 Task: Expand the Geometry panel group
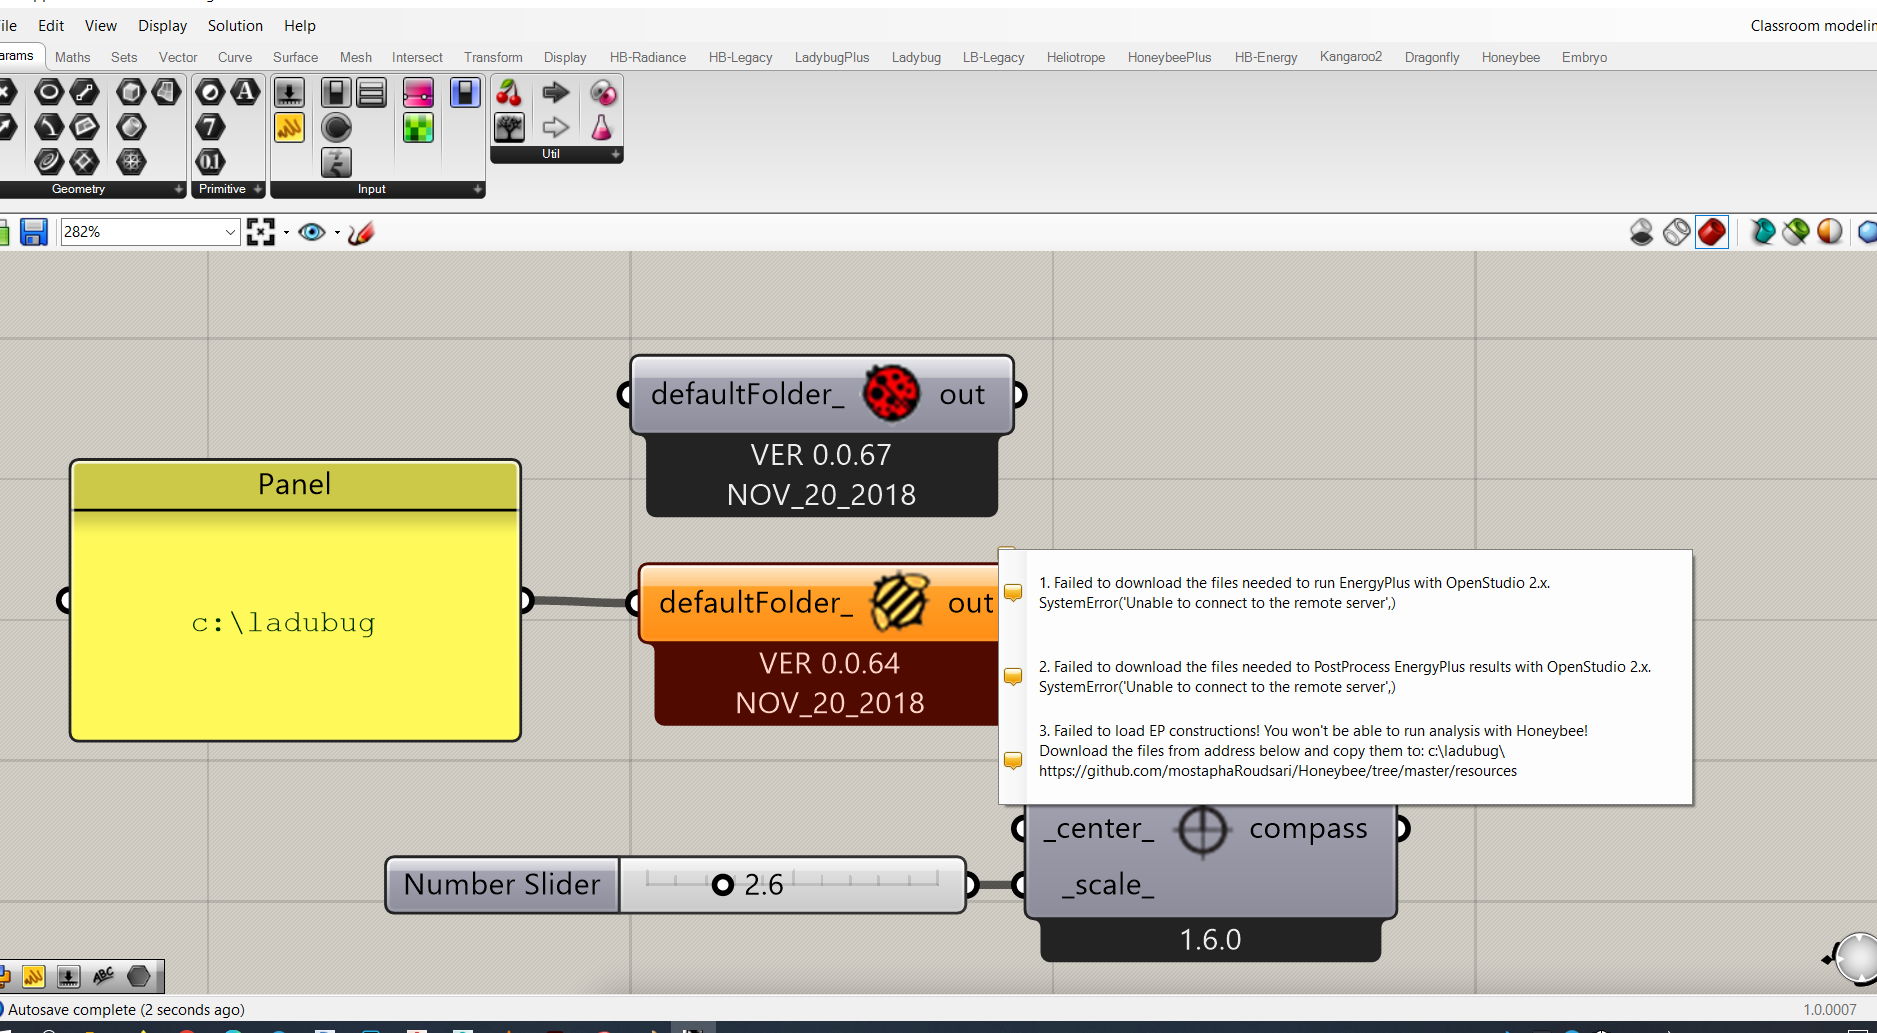pos(179,189)
